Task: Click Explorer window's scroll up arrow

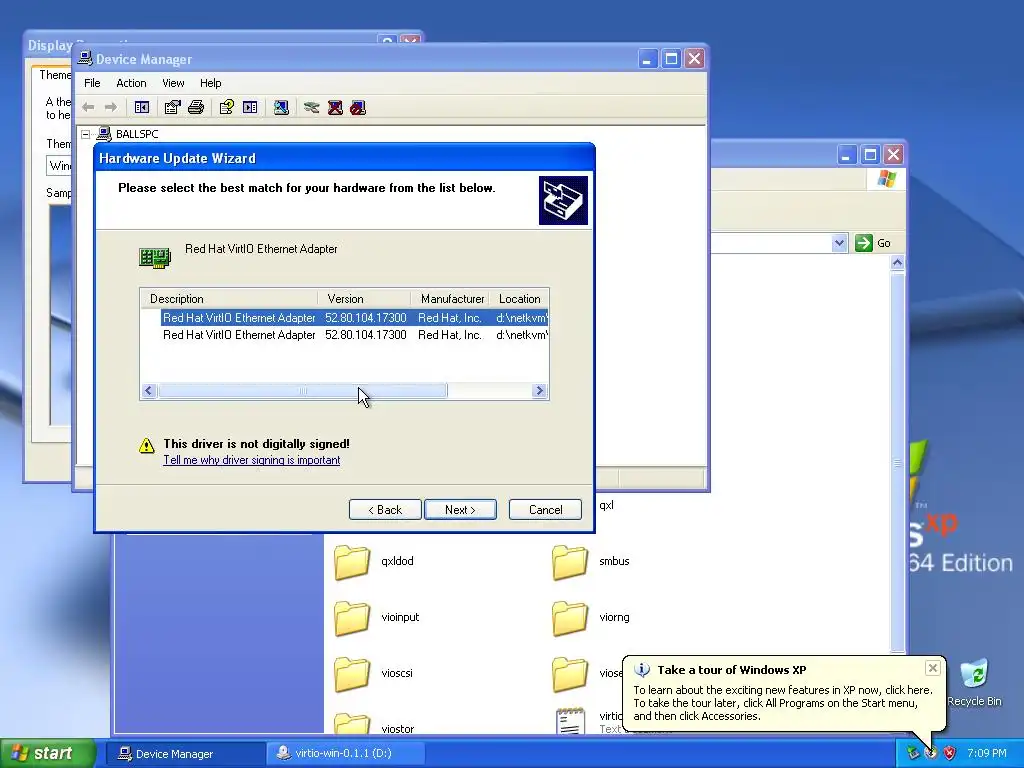Action: pyautogui.click(x=897, y=263)
